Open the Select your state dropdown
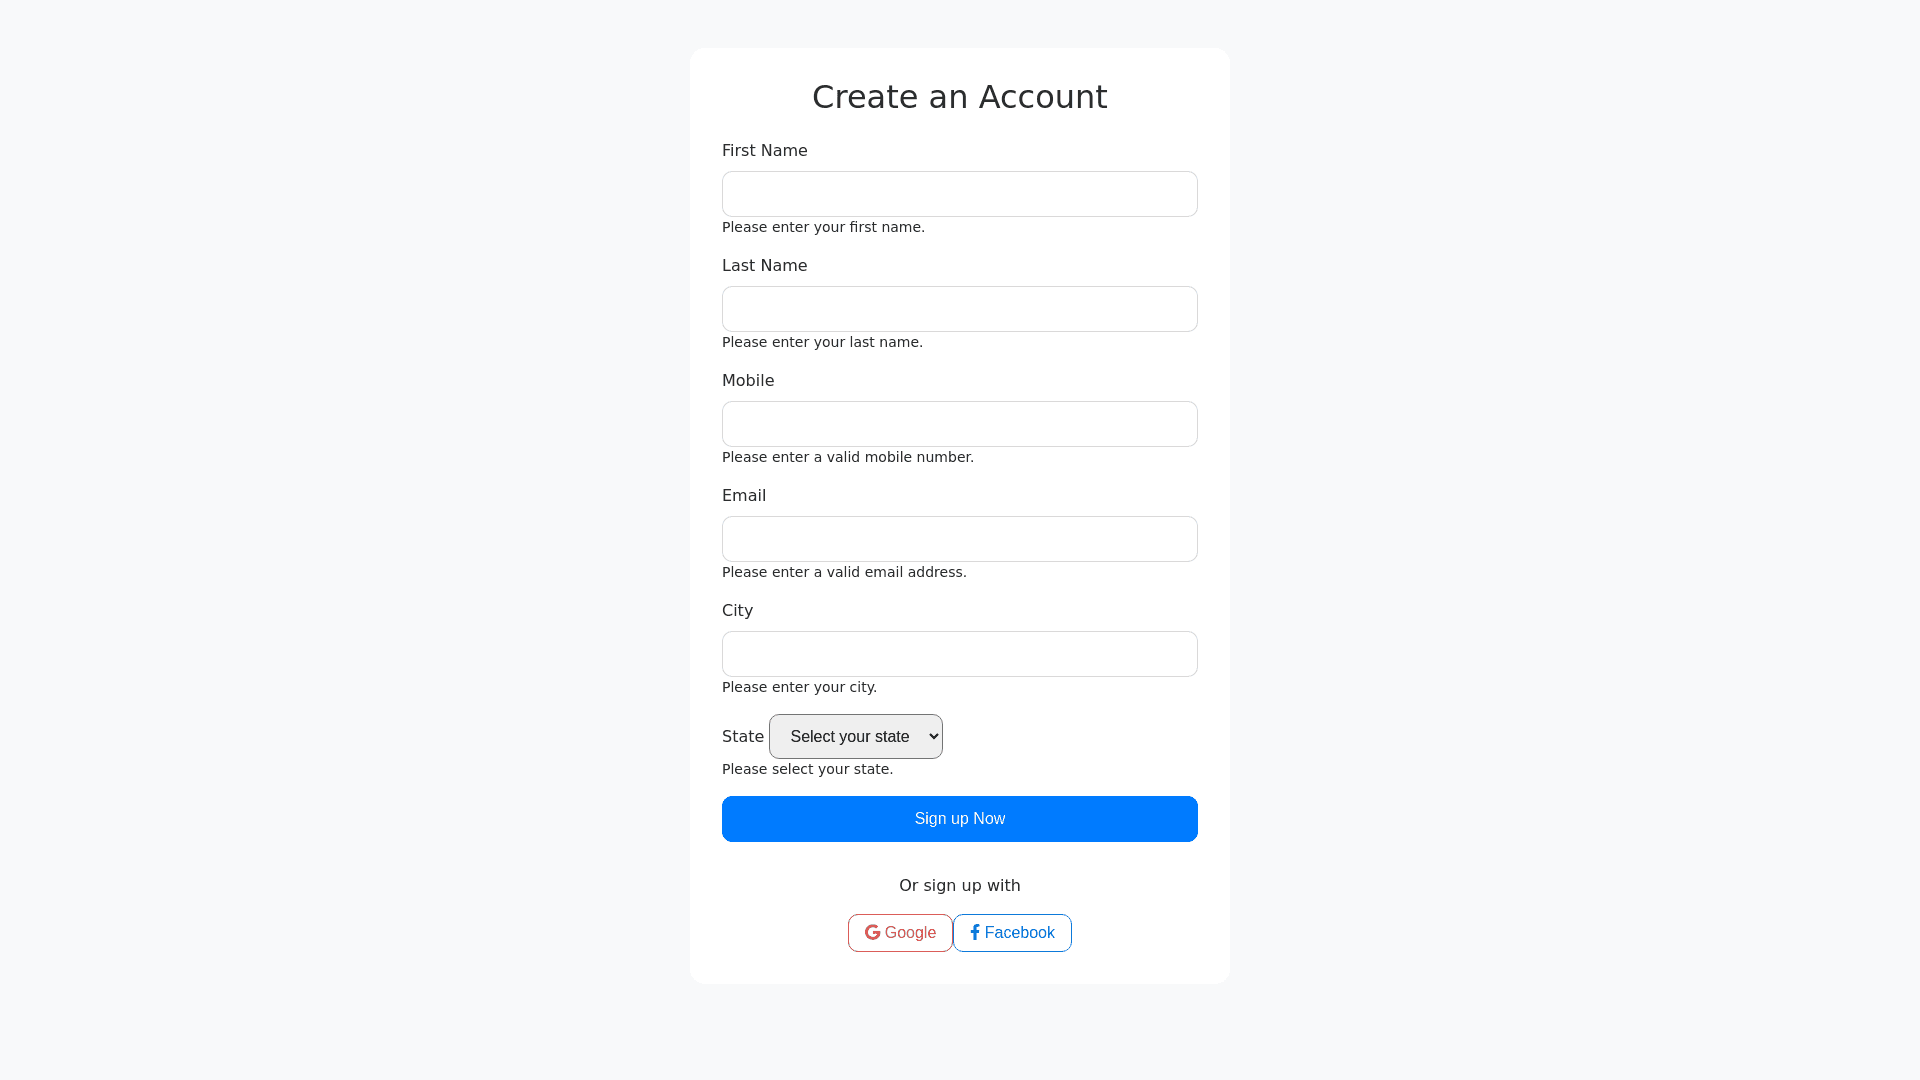The image size is (1920, 1080). pyautogui.click(x=856, y=737)
